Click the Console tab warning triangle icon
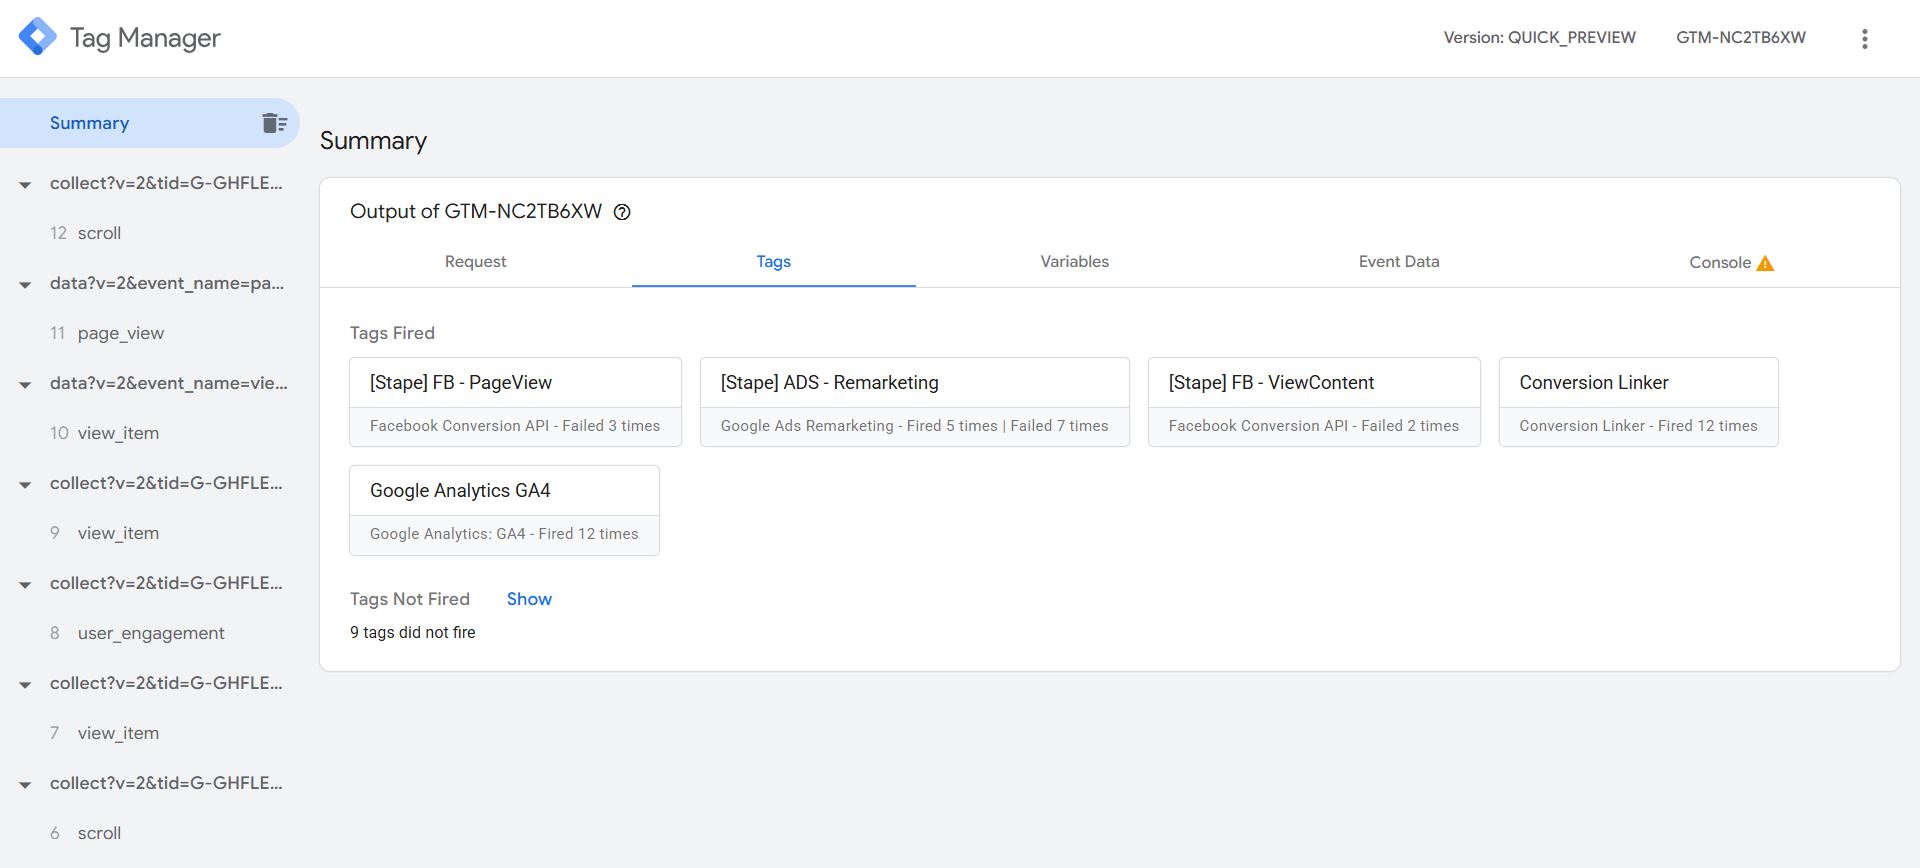 (1765, 263)
